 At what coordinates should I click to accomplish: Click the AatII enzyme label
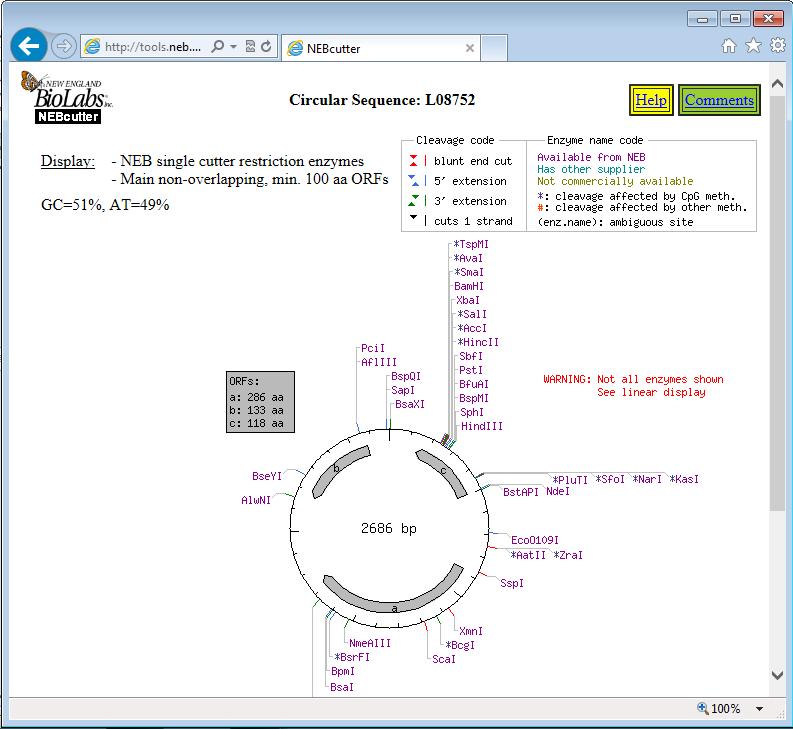click(x=528, y=555)
